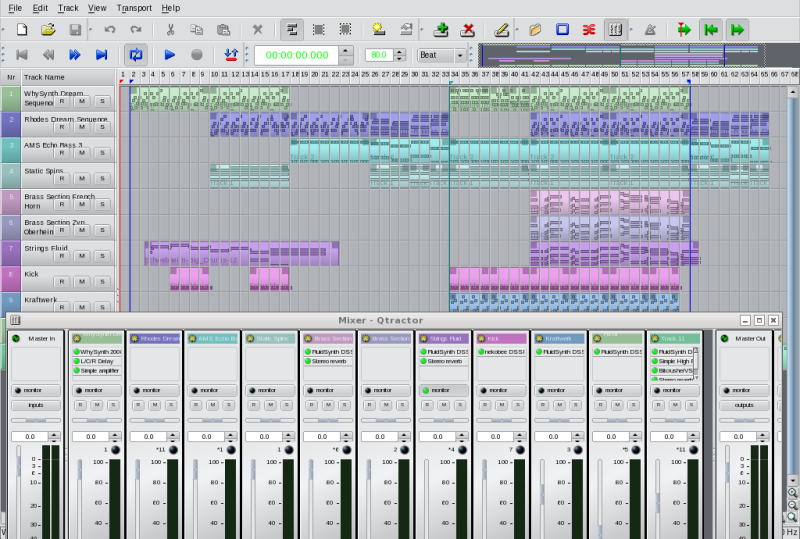Screen dimensions: 800x539
Task: Click the Cut scissors icon
Action: (x=171, y=29)
